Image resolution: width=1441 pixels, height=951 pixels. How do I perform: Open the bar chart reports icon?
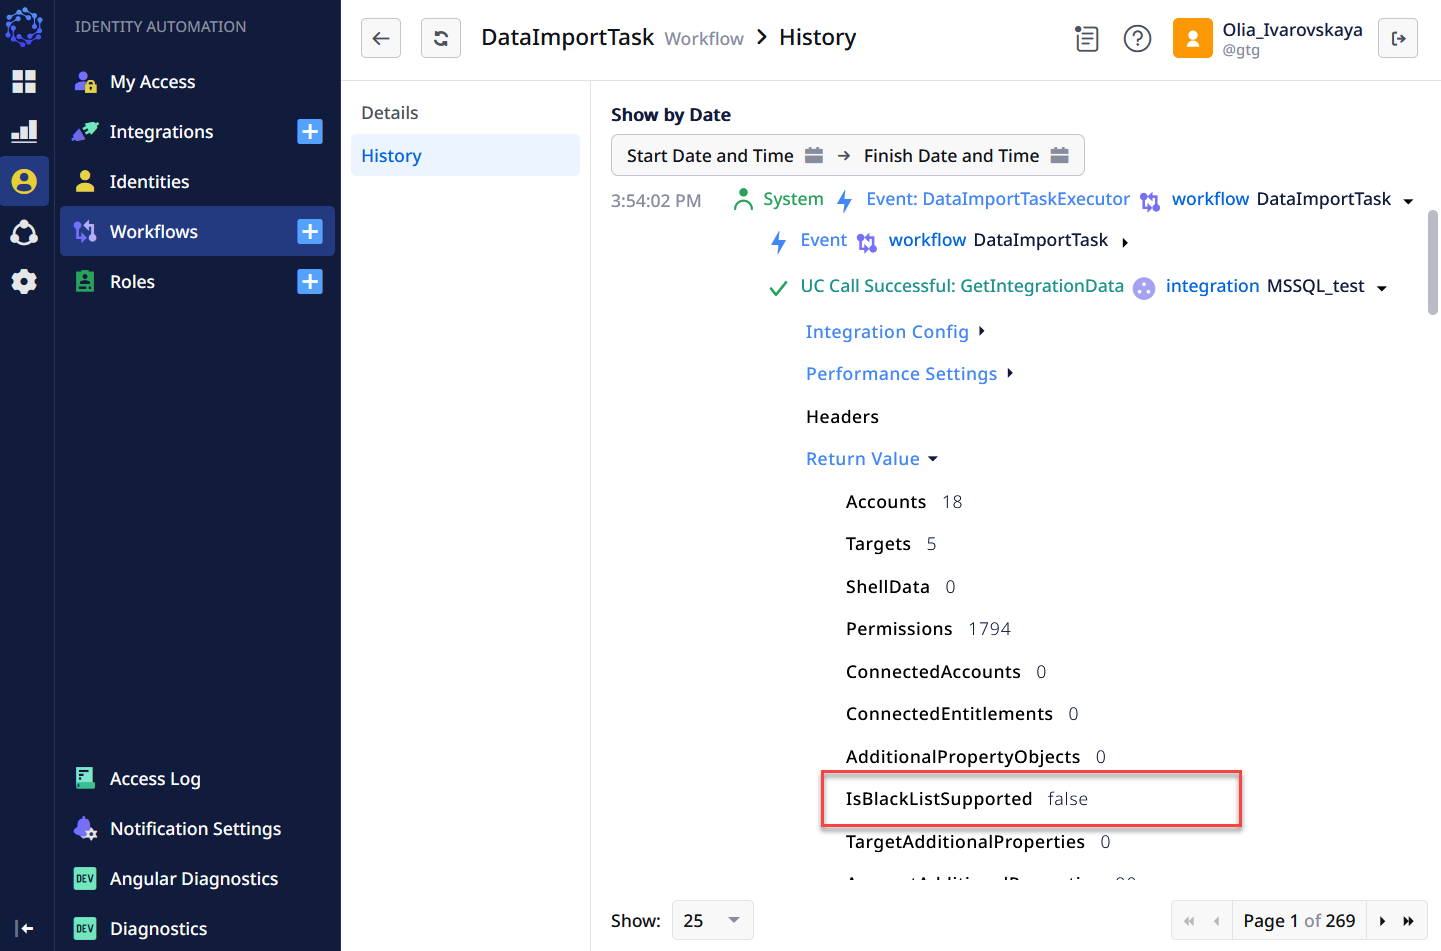pyautogui.click(x=24, y=131)
